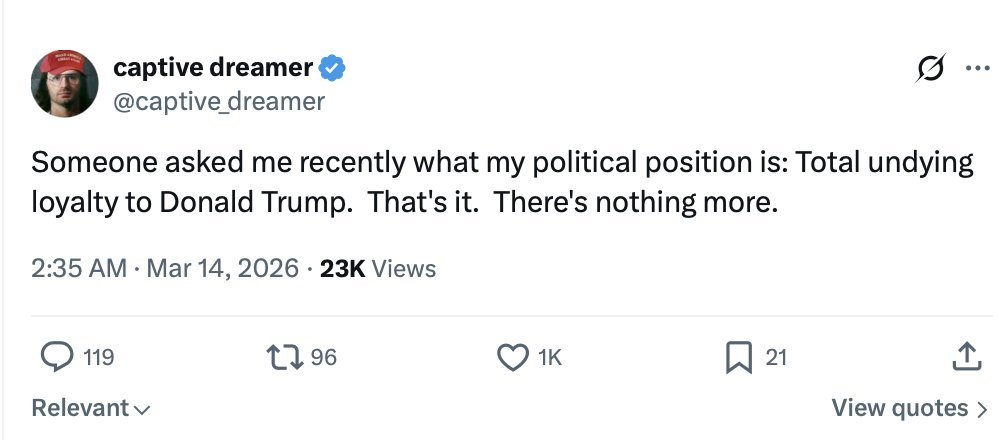Like the post with the heart icon
The width and height of the screenshot is (1006, 440).
coord(513,356)
